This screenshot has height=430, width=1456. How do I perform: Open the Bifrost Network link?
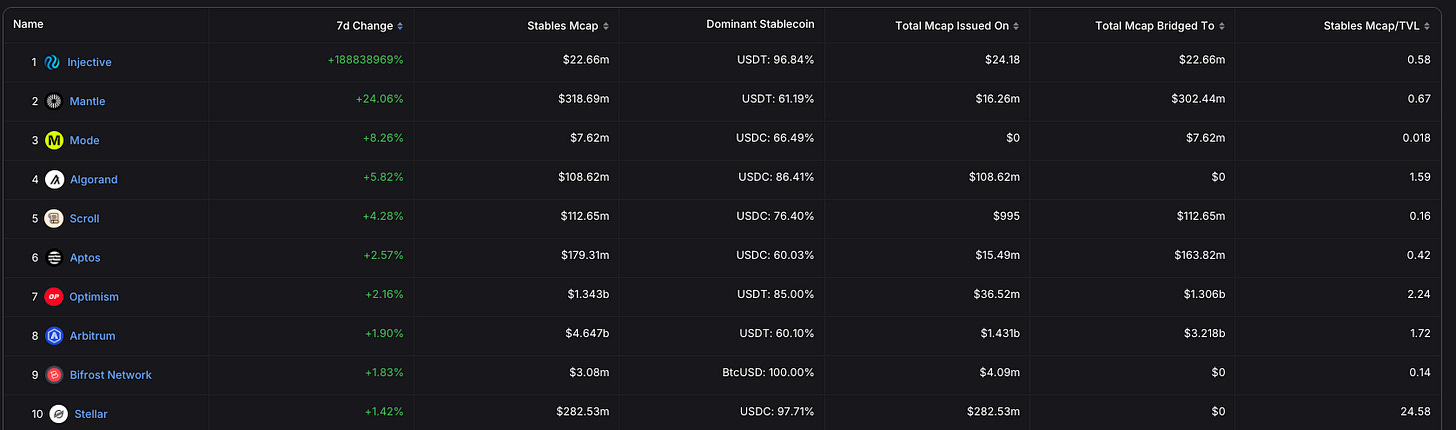pyautogui.click(x=110, y=374)
